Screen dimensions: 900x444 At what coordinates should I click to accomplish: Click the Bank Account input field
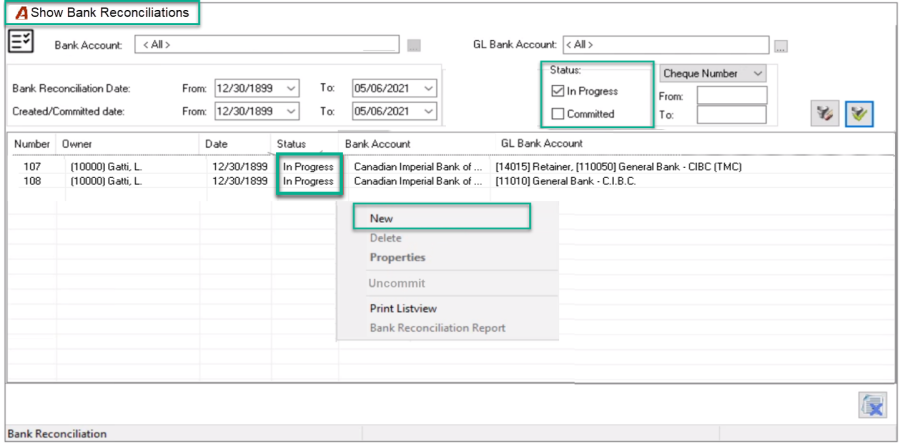point(267,45)
